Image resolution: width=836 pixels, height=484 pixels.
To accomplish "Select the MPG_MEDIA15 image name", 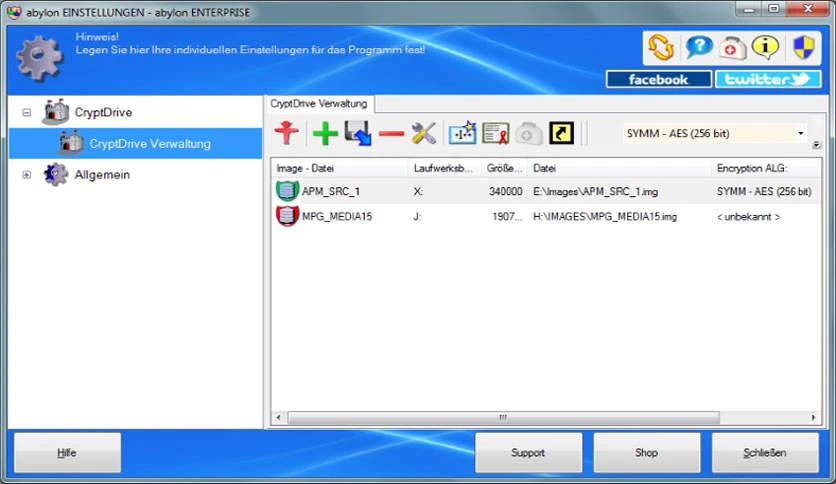I will (337, 216).
